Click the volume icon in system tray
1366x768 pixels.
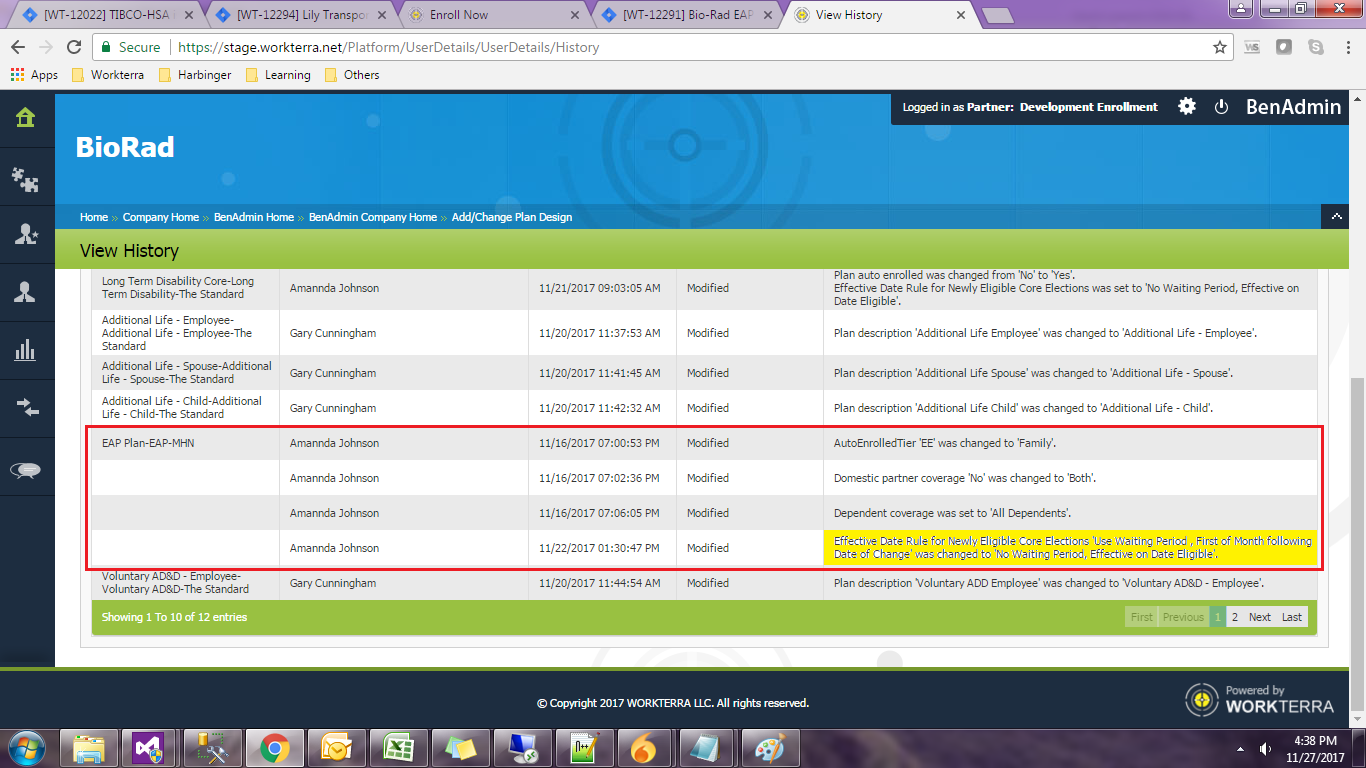pos(1265,748)
